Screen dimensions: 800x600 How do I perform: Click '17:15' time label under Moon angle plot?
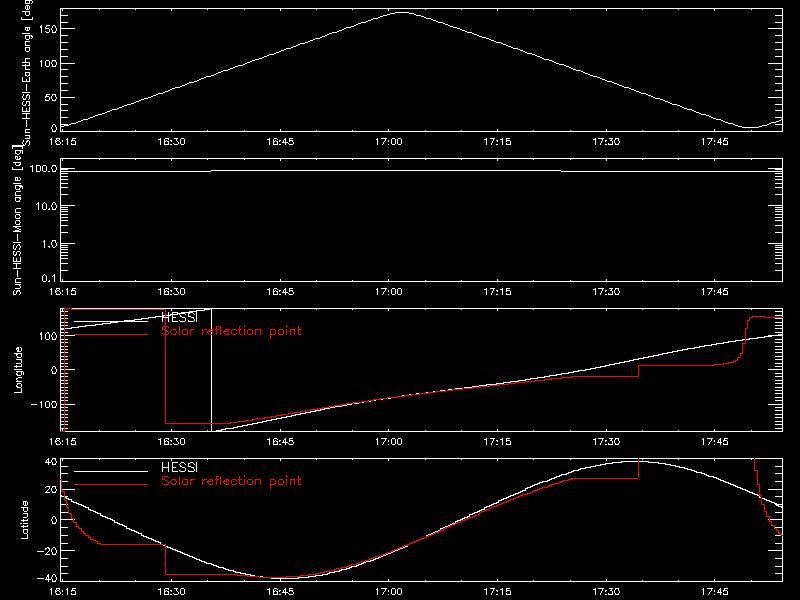497,292
